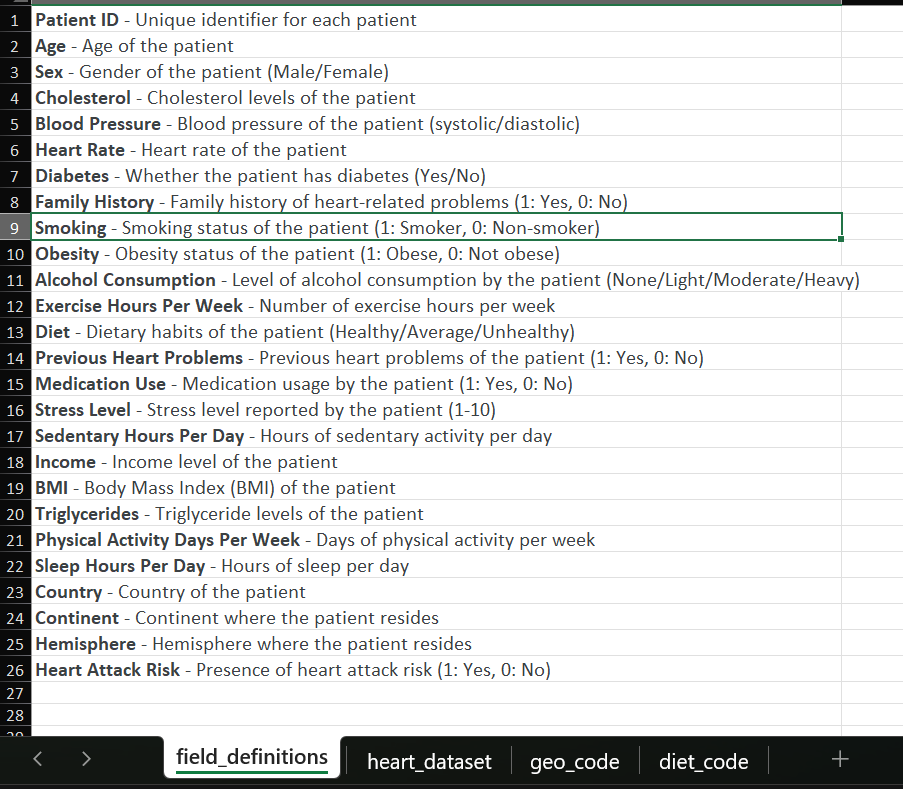Screen dimensions: 903x789
Task: Select row header 1
Action: pos(14,19)
